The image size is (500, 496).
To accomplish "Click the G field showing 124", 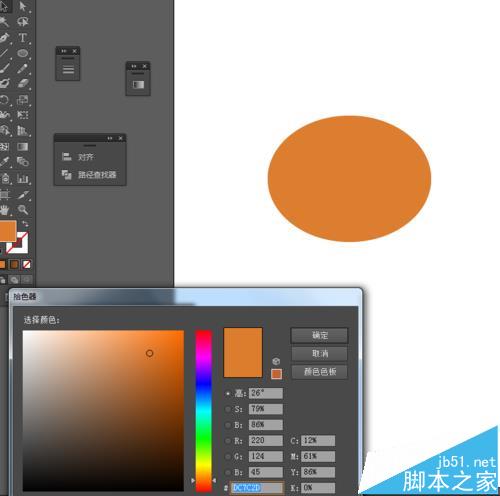I will 266,456.
